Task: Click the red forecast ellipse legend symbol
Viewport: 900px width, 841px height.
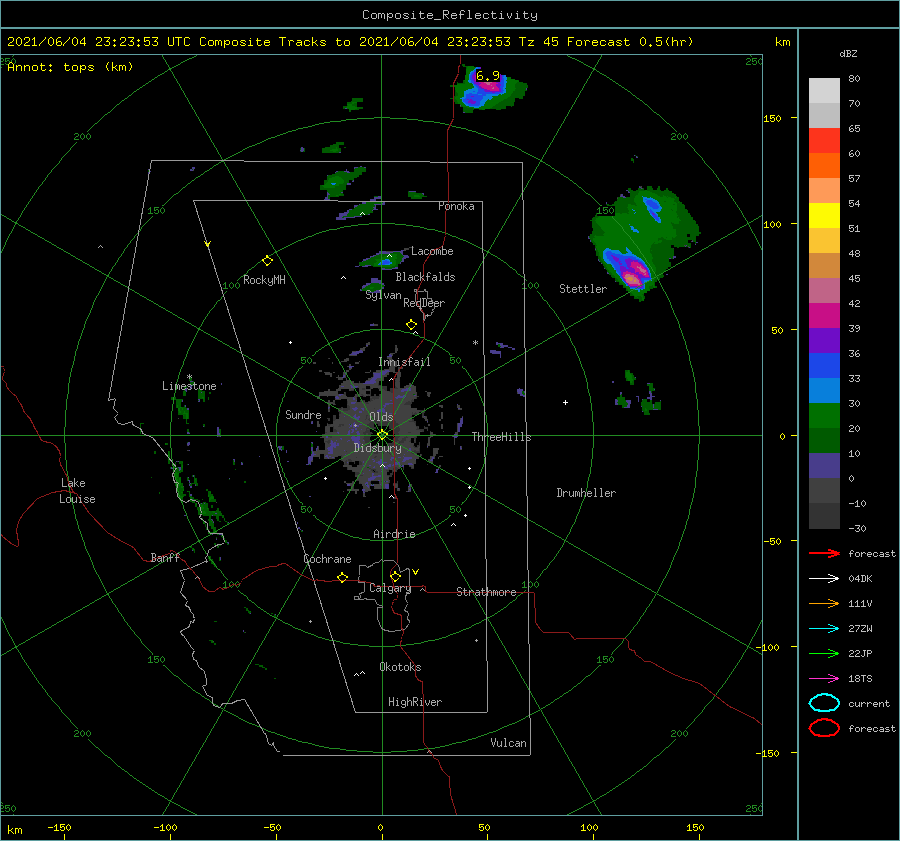Action: [824, 728]
